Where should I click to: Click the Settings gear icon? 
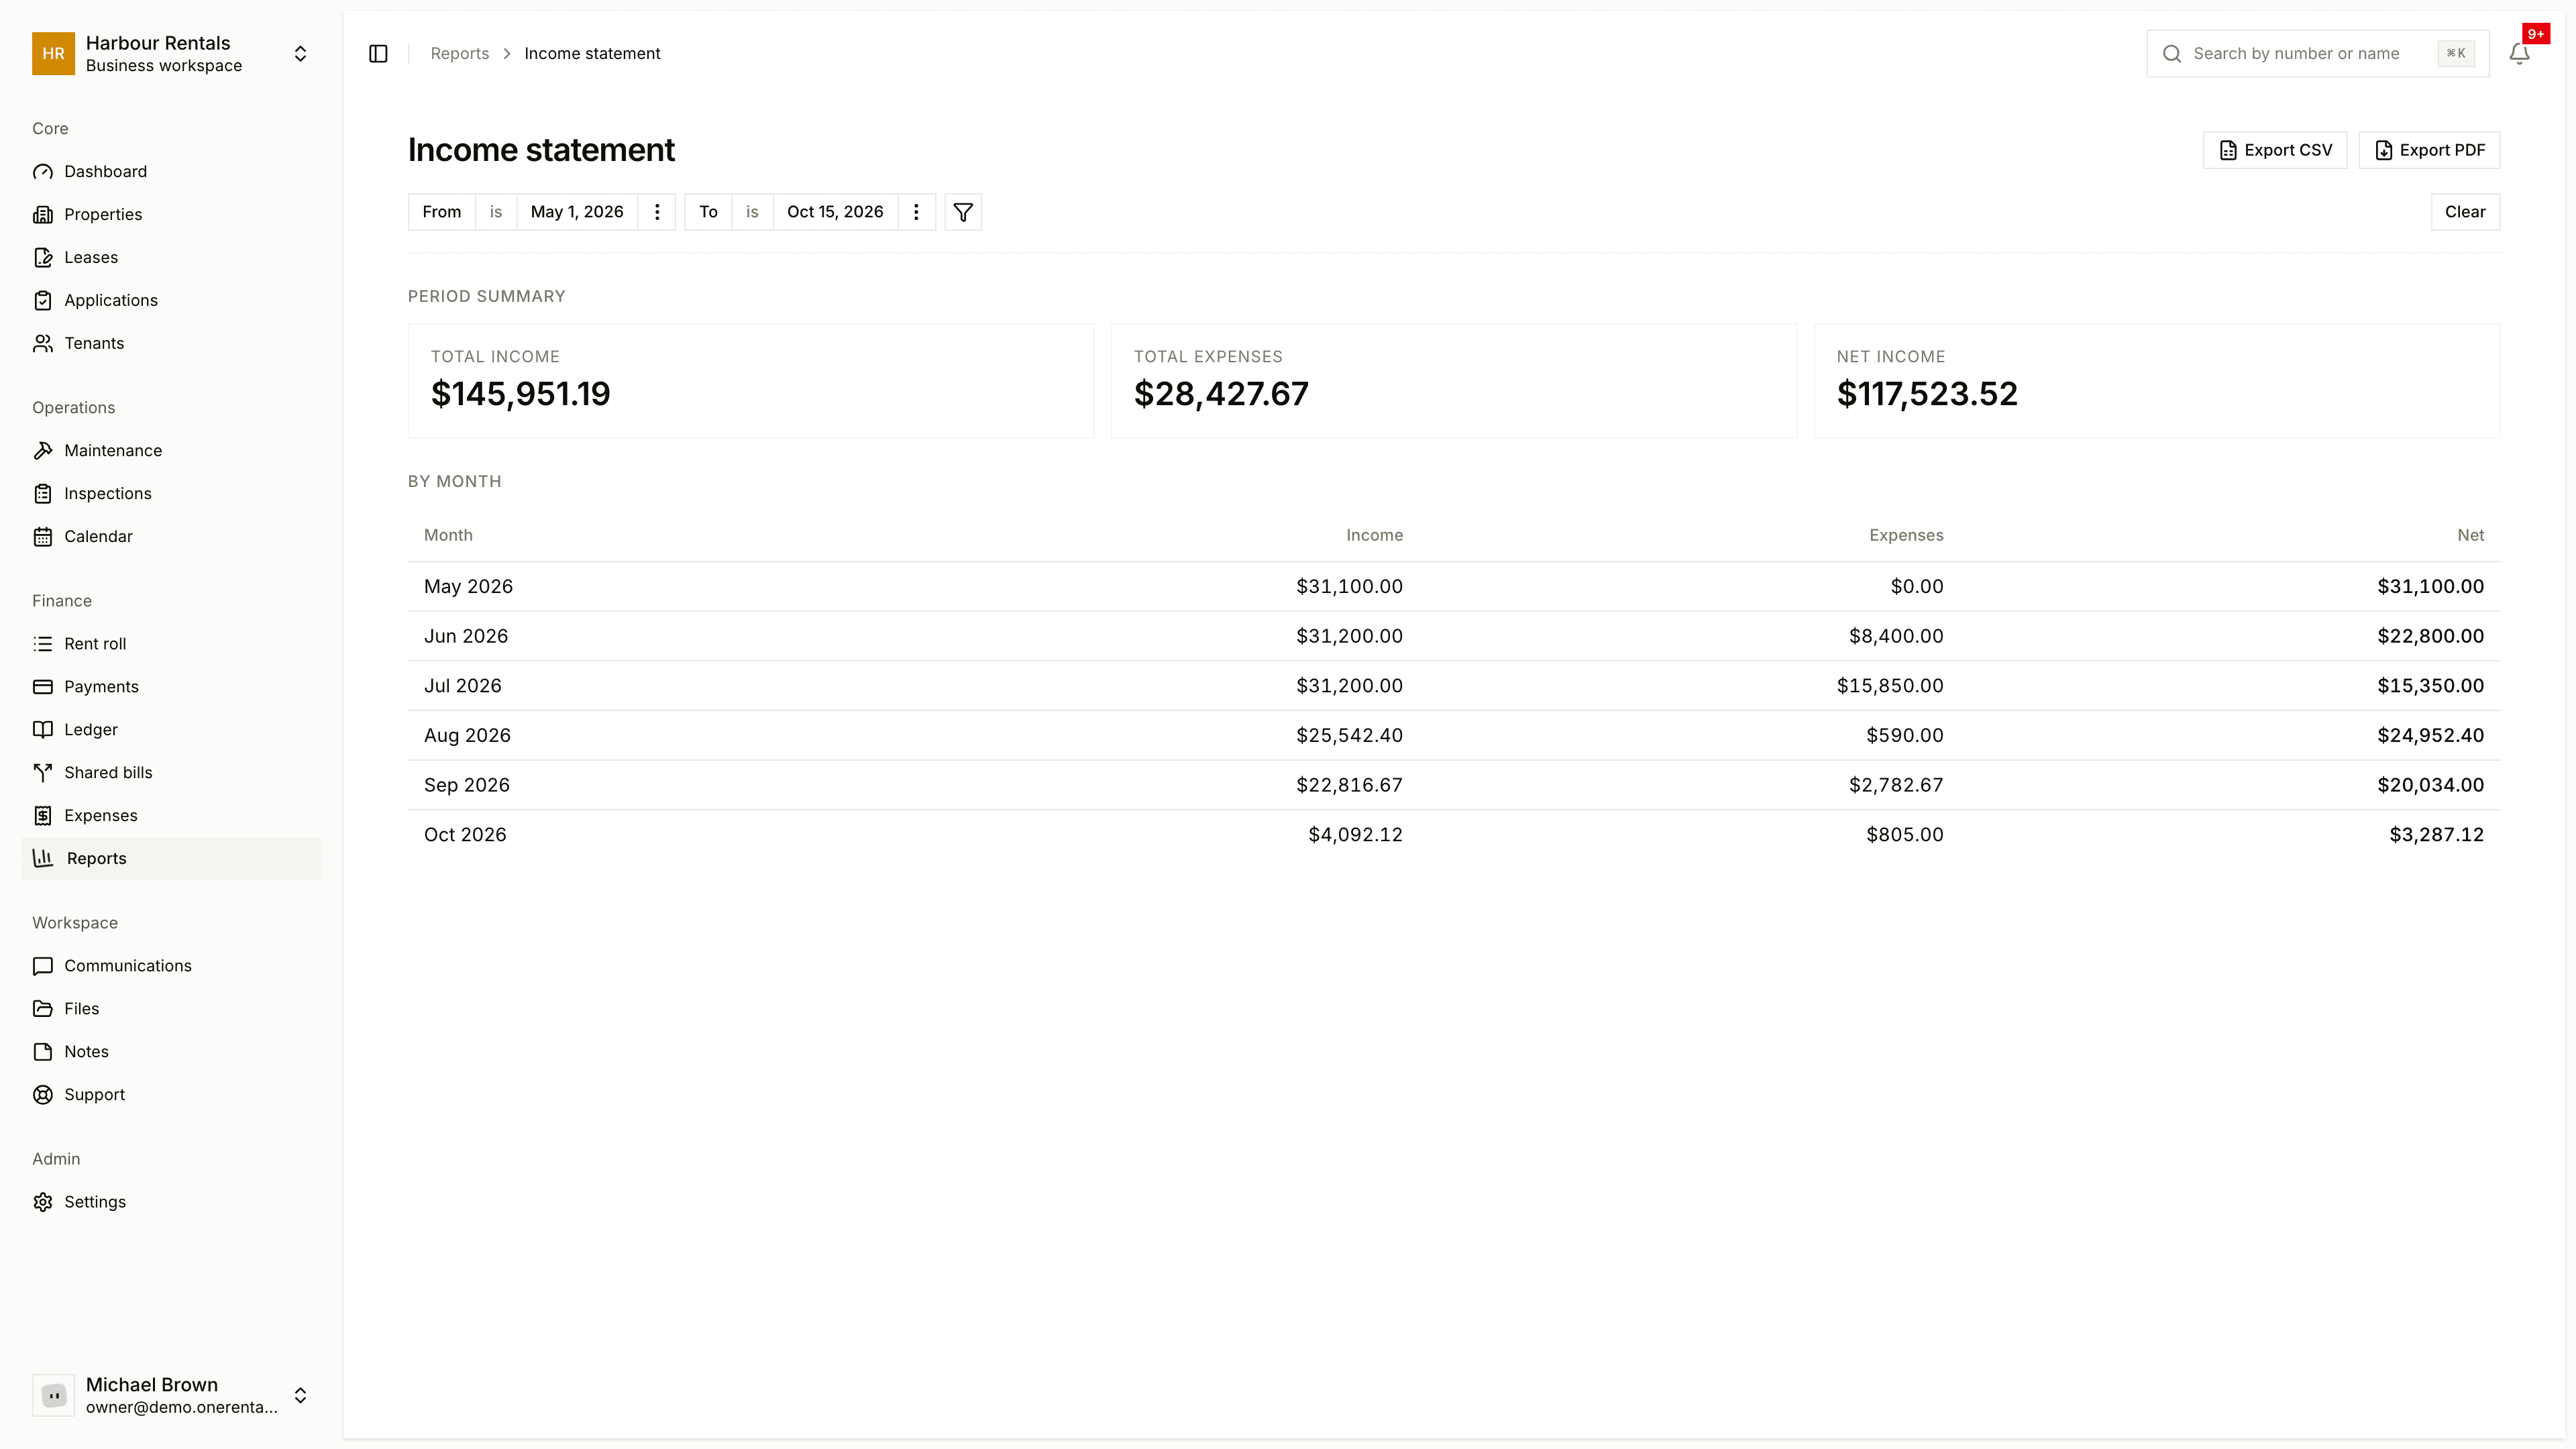[43, 1202]
